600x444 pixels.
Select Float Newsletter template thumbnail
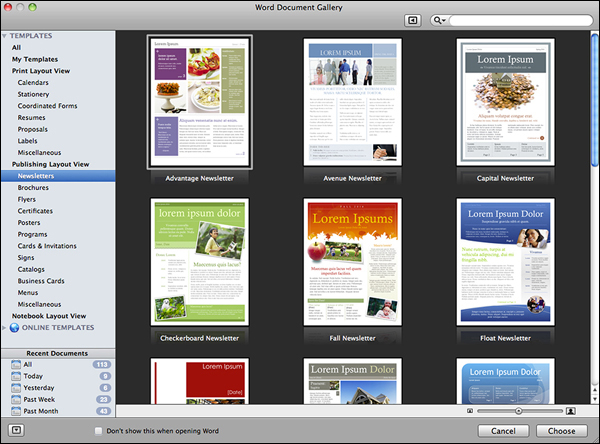coord(505,262)
